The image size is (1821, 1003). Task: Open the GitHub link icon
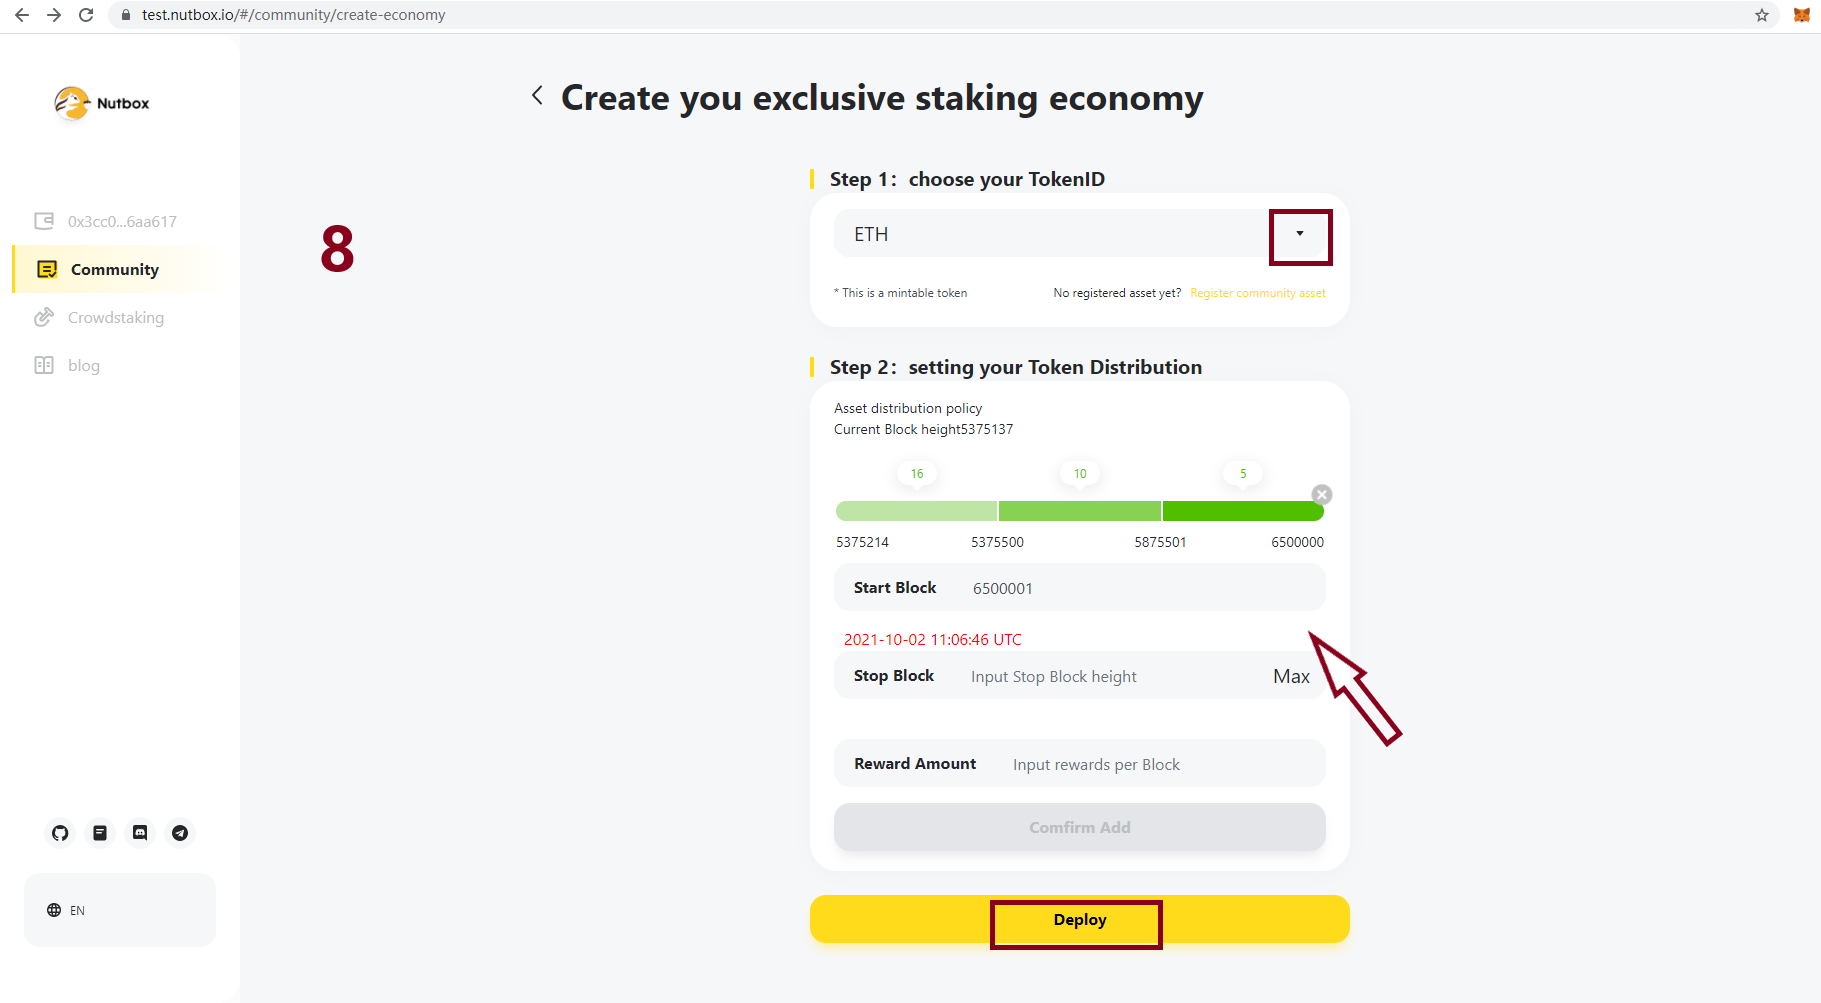60,833
